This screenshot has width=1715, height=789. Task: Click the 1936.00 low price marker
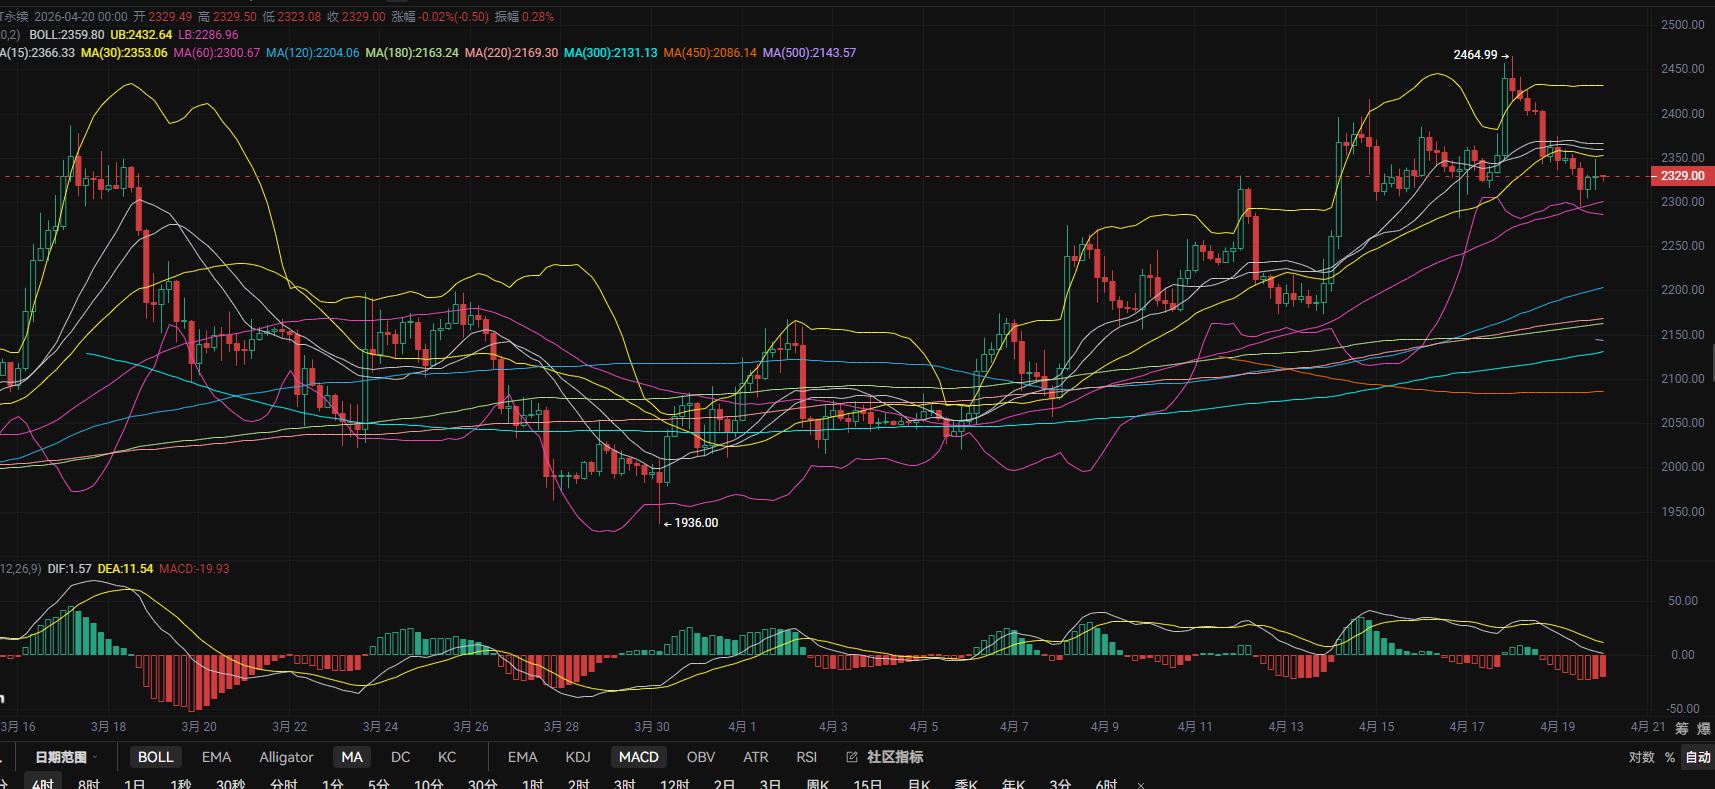click(x=695, y=523)
